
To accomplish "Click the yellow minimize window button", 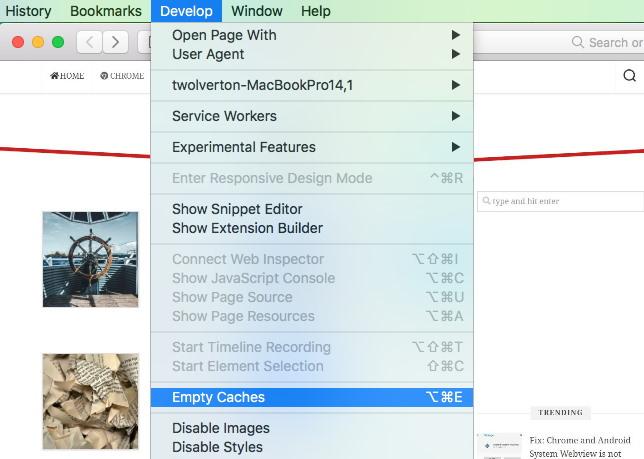I will 39,42.
